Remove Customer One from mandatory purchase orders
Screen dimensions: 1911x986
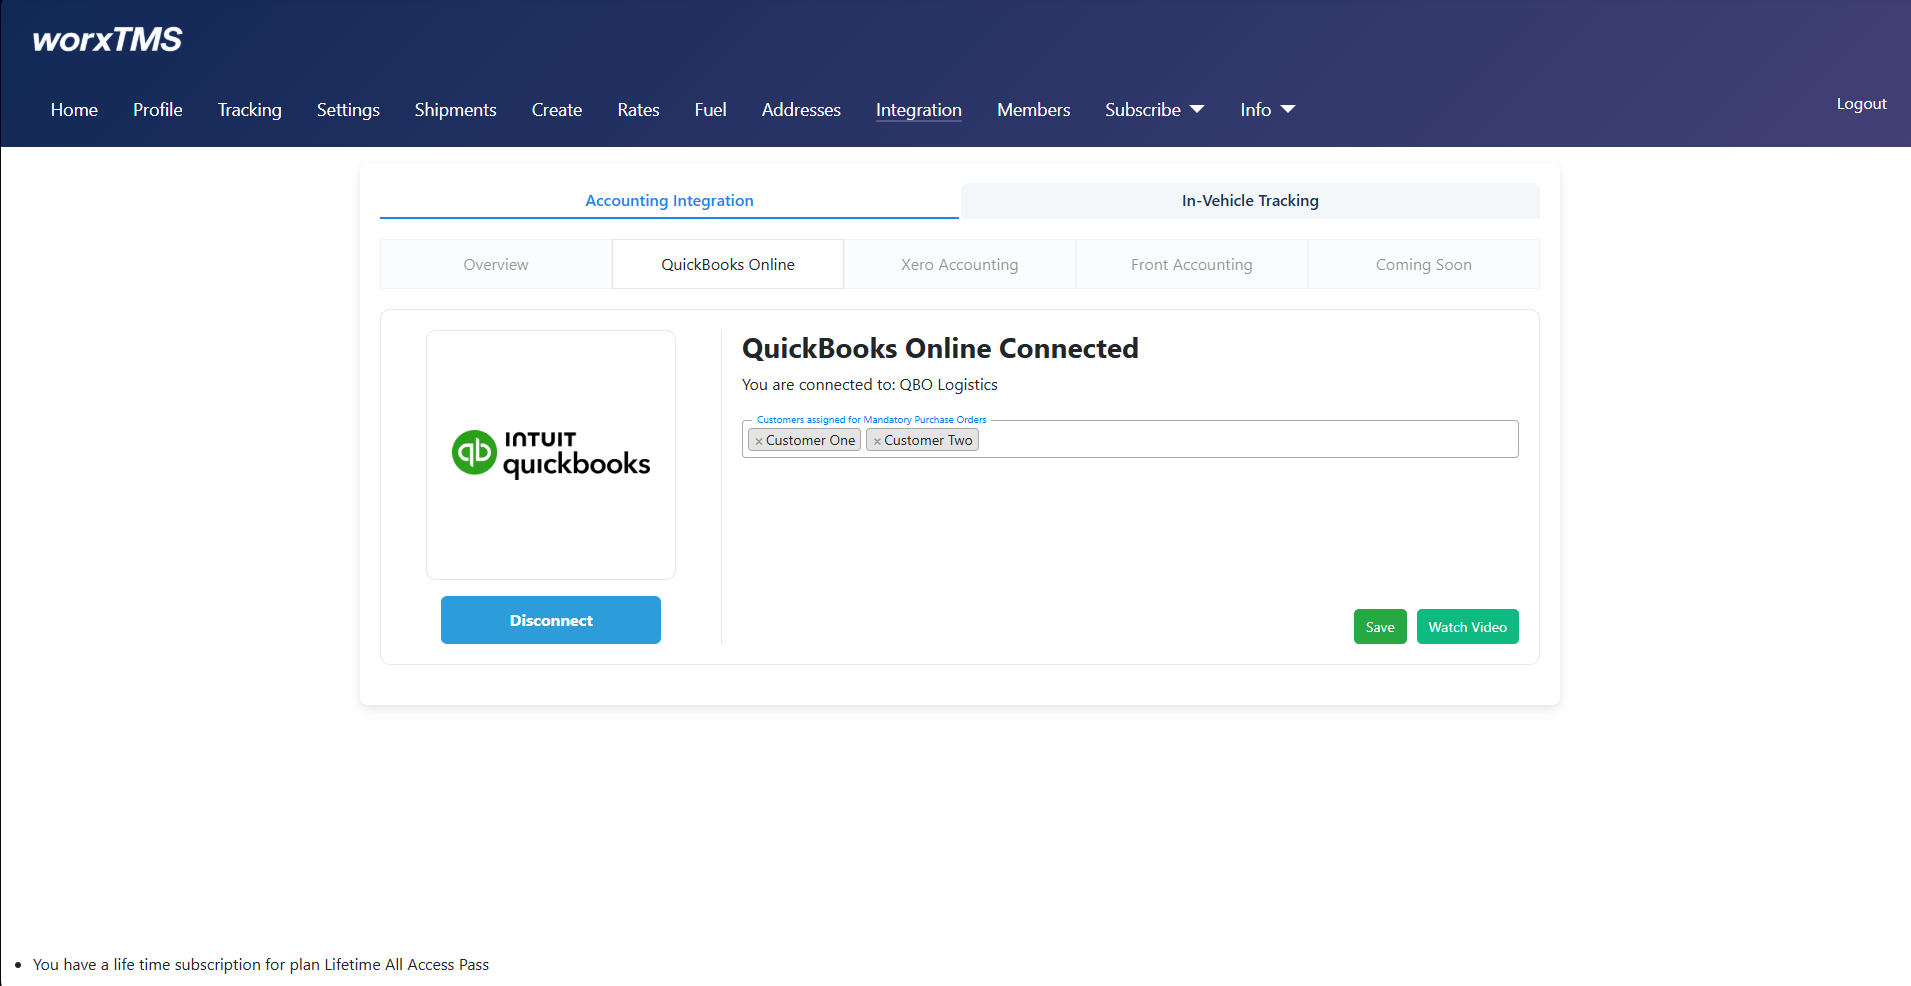point(759,440)
